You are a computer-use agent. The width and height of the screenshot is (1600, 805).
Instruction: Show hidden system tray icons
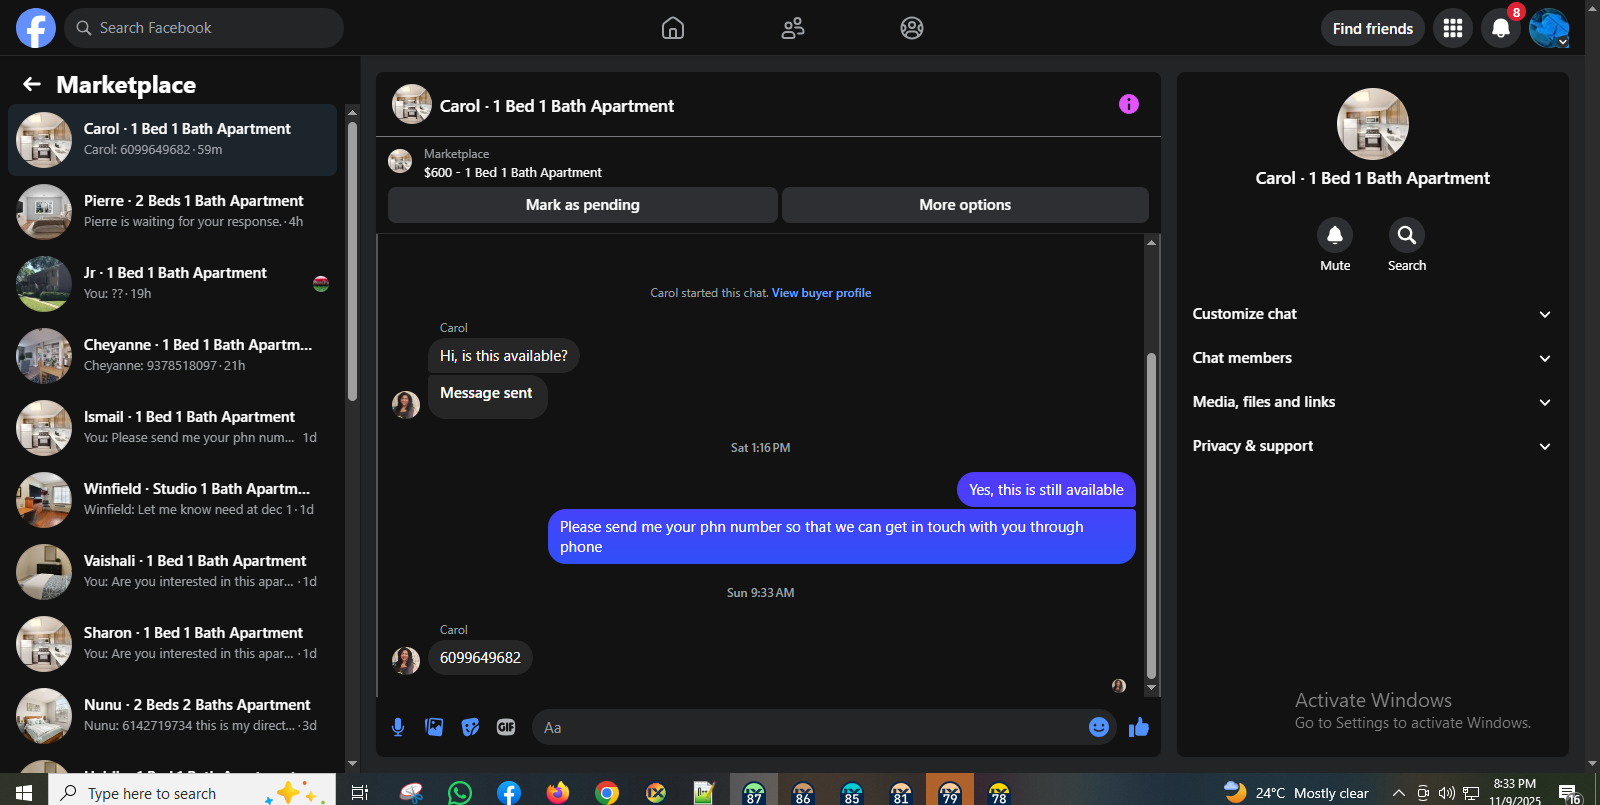coord(1399,793)
